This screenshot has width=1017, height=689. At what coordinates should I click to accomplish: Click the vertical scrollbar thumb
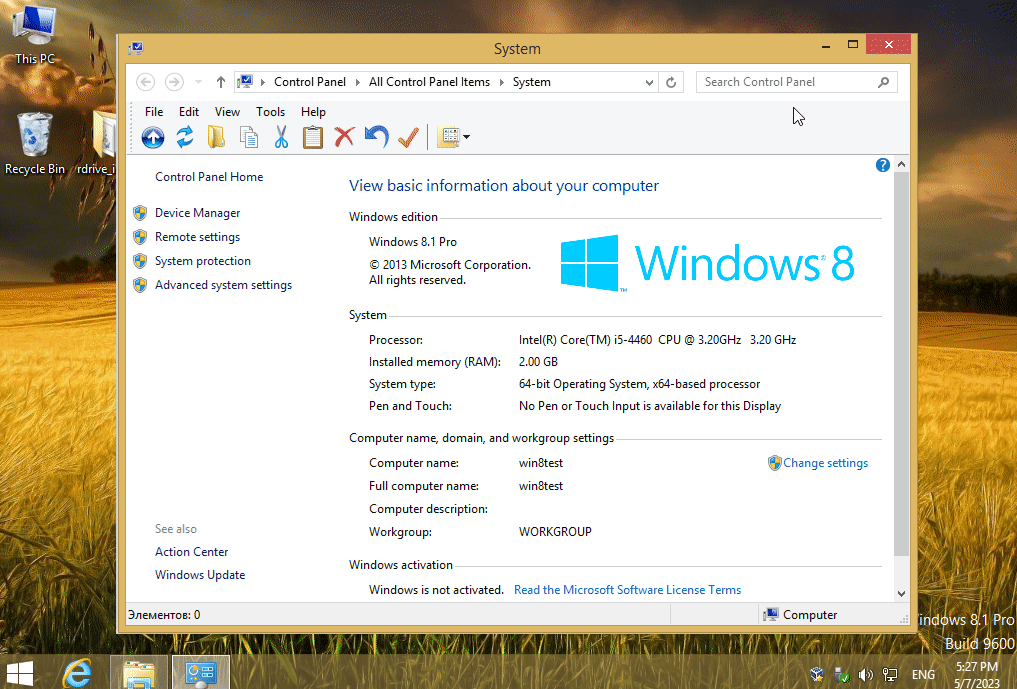coord(901,363)
